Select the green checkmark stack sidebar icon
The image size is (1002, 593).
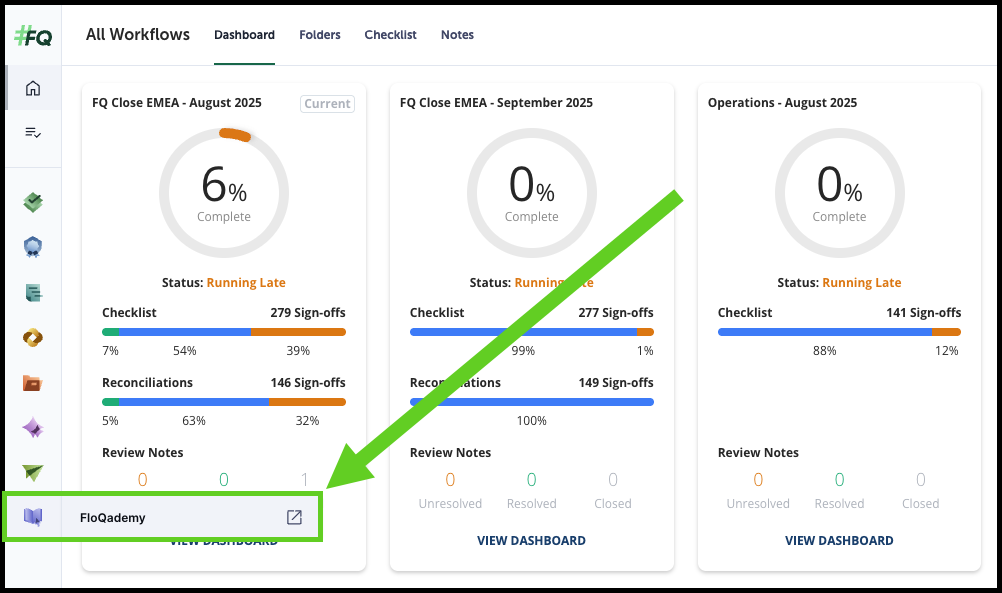pyautogui.click(x=33, y=203)
